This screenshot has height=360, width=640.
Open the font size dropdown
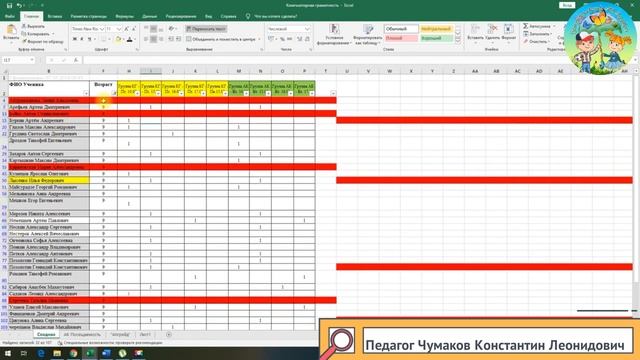point(119,29)
